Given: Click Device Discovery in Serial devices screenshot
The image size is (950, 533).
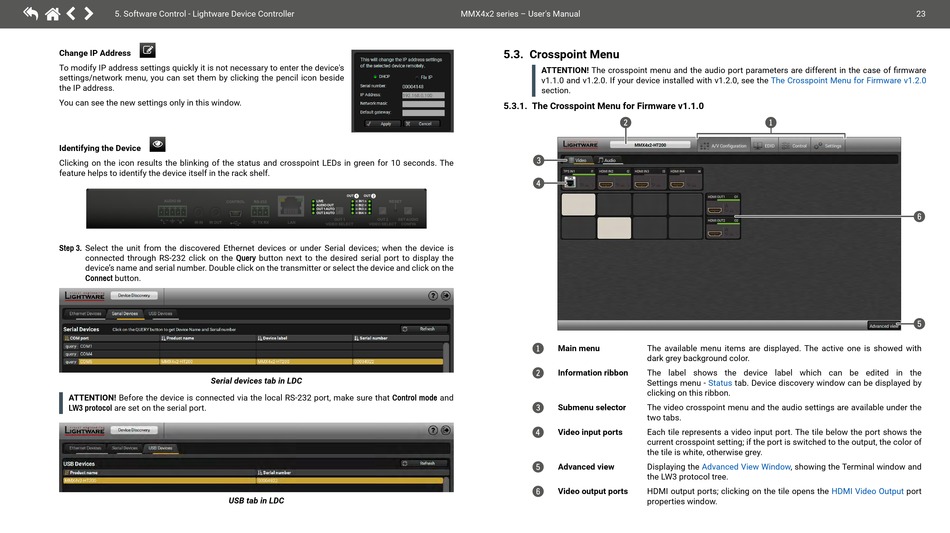Looking at the screenshot, I should coord(134,296).
